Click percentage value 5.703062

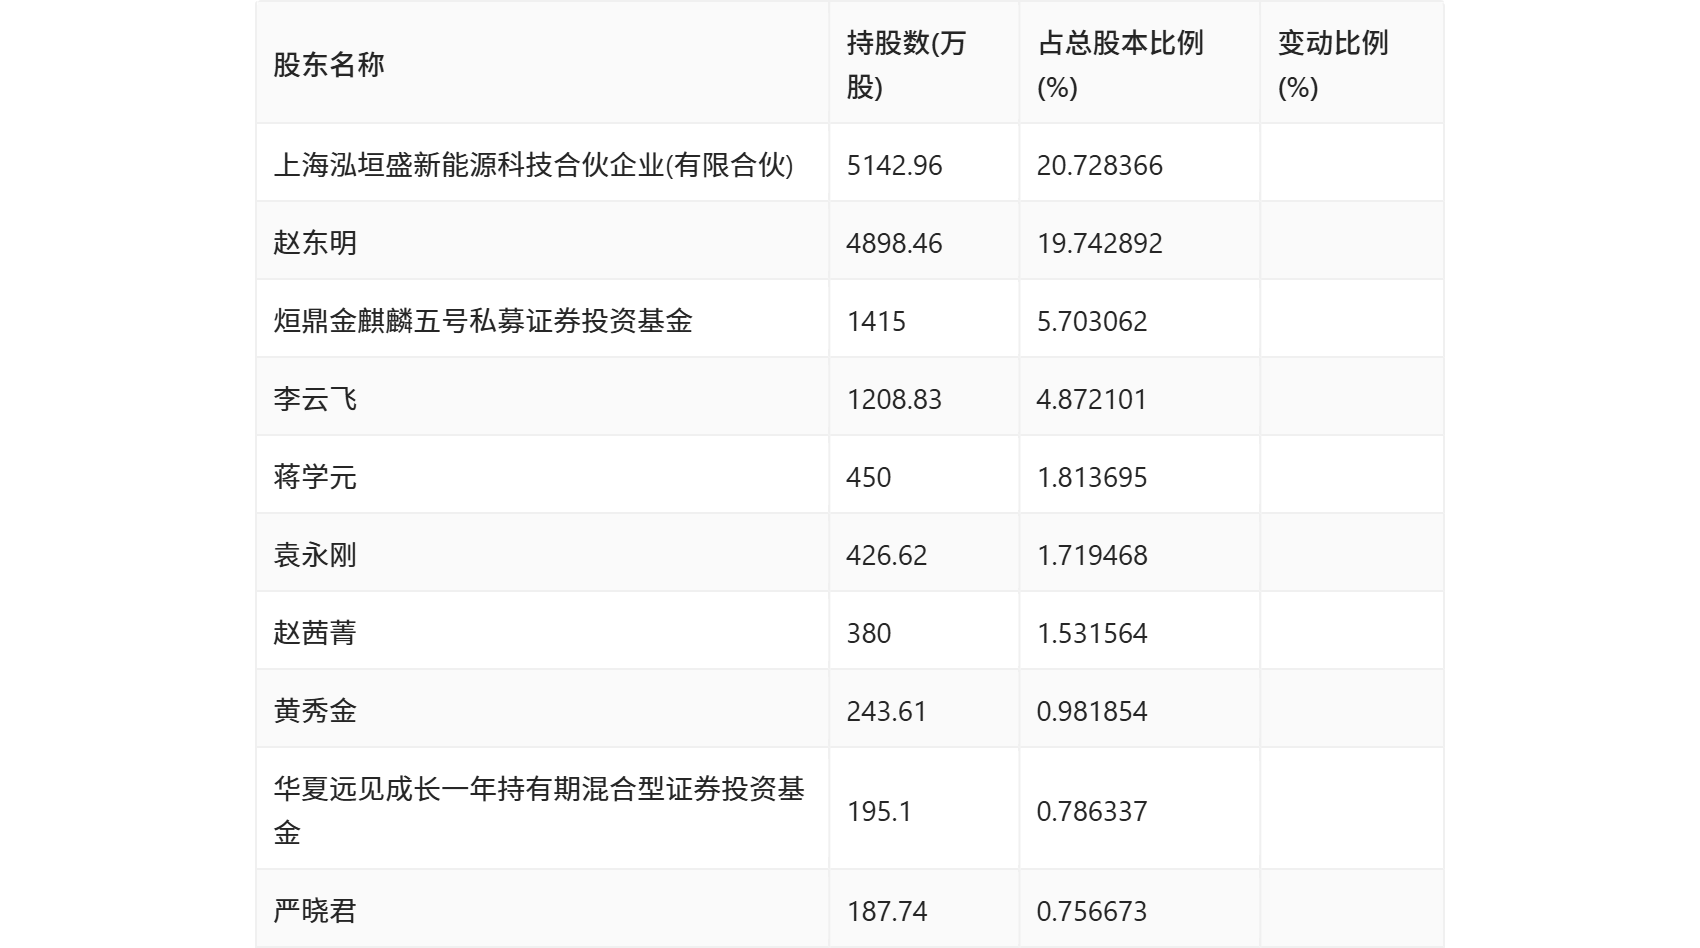(1092, 321)
